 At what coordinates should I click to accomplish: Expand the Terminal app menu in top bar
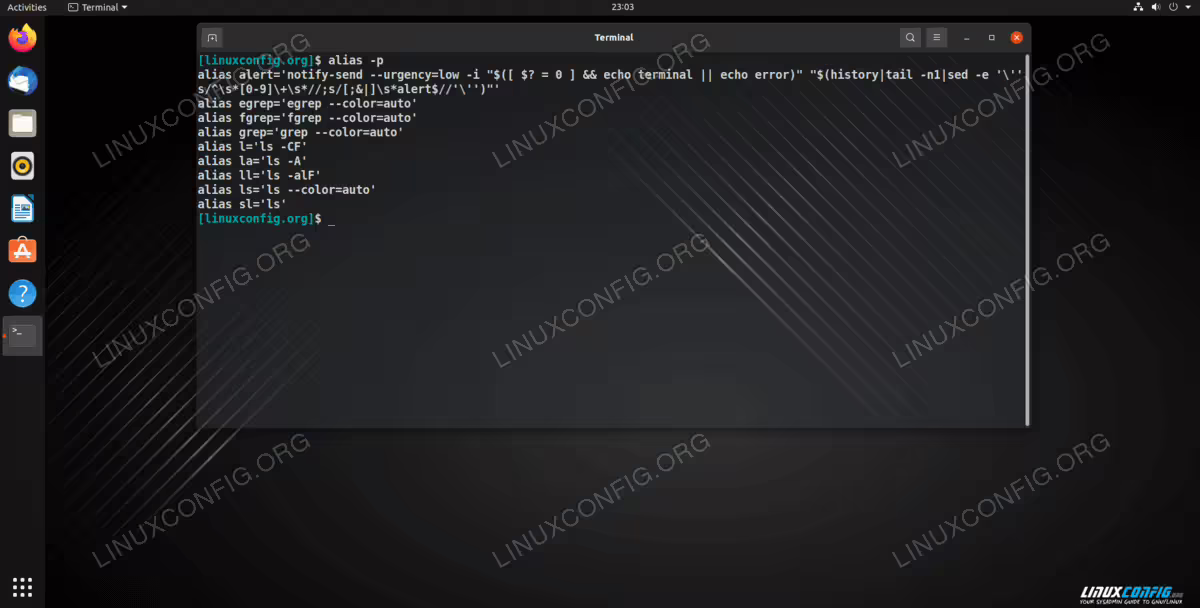coord(98,7)
